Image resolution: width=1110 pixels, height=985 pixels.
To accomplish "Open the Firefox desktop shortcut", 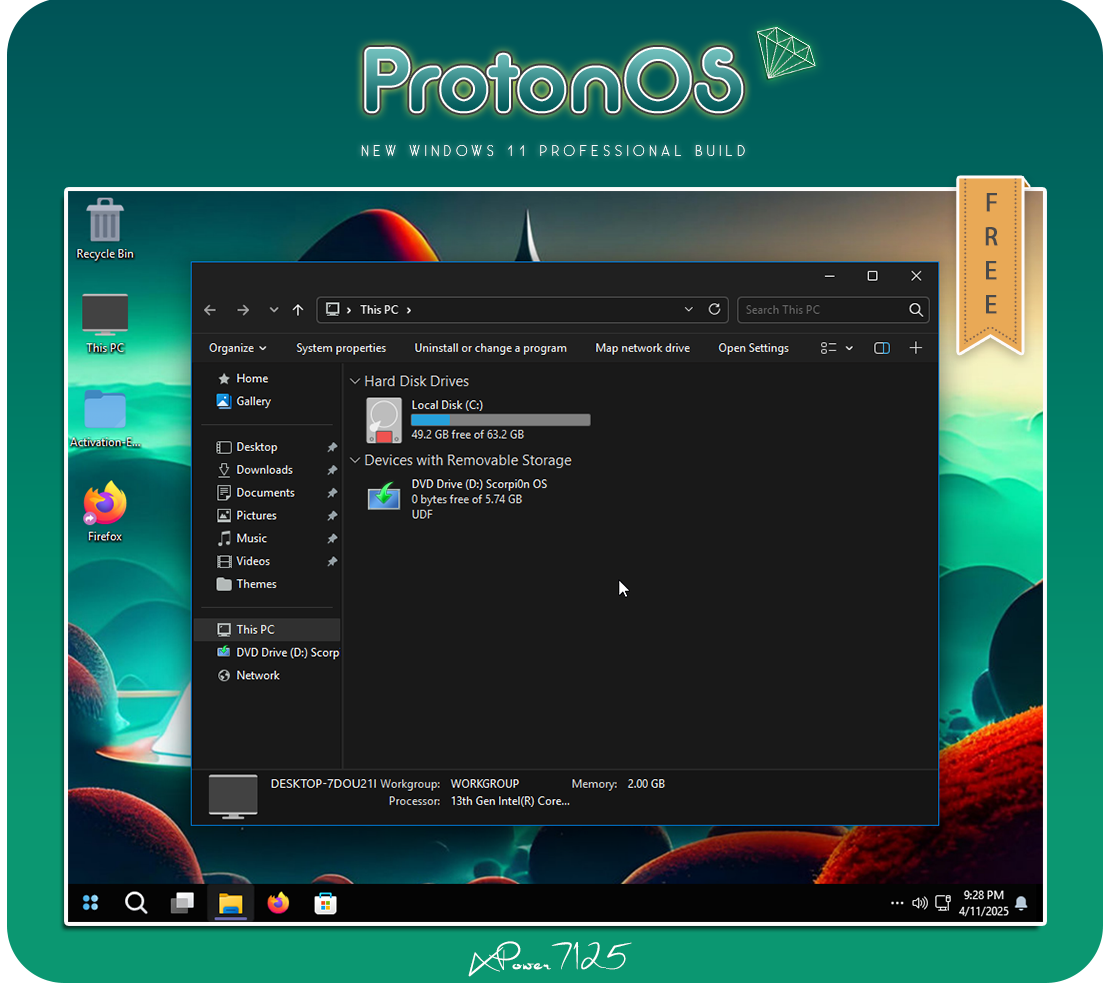I will click(105, 511).
